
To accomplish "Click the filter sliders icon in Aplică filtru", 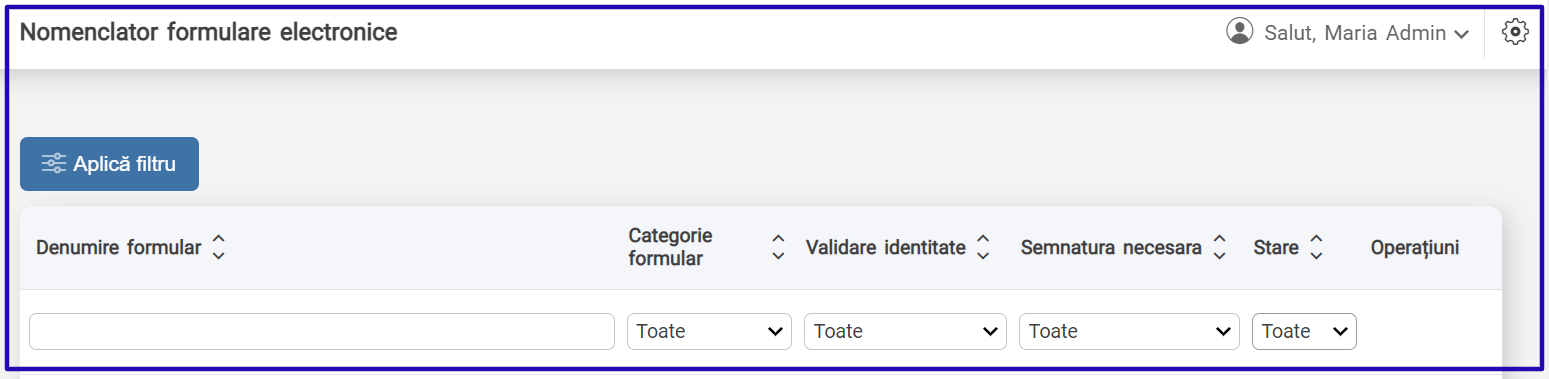I will (54, 164).
